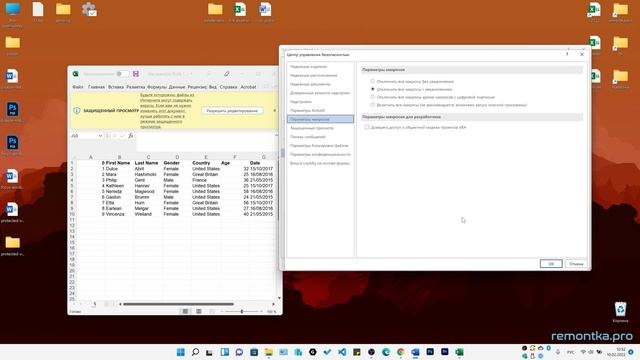640x360 pixels.
Task: Select 'Надежные документы' category
Action: [320, 84]
